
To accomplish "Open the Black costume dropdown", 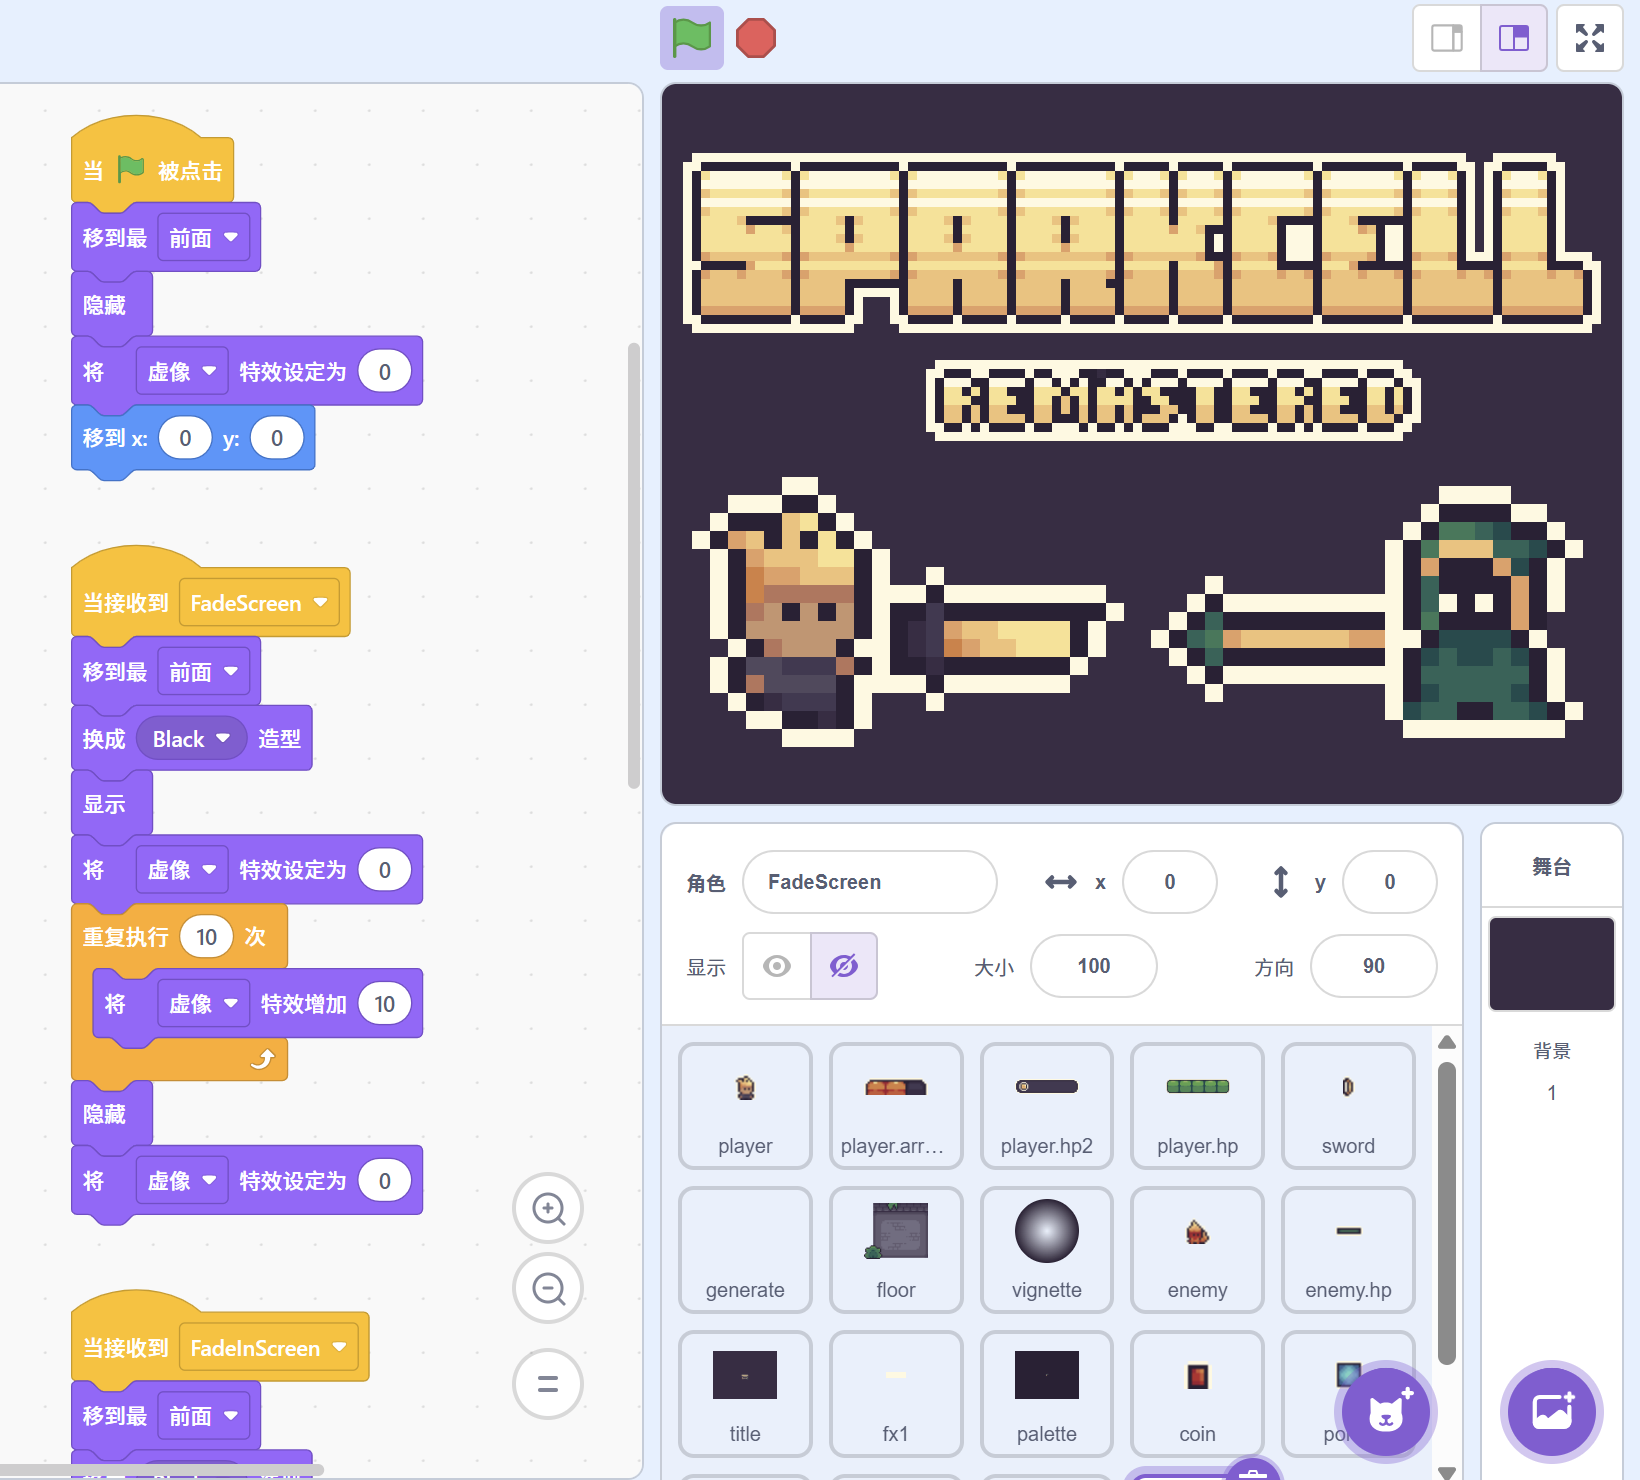I will tap(191, 739).
